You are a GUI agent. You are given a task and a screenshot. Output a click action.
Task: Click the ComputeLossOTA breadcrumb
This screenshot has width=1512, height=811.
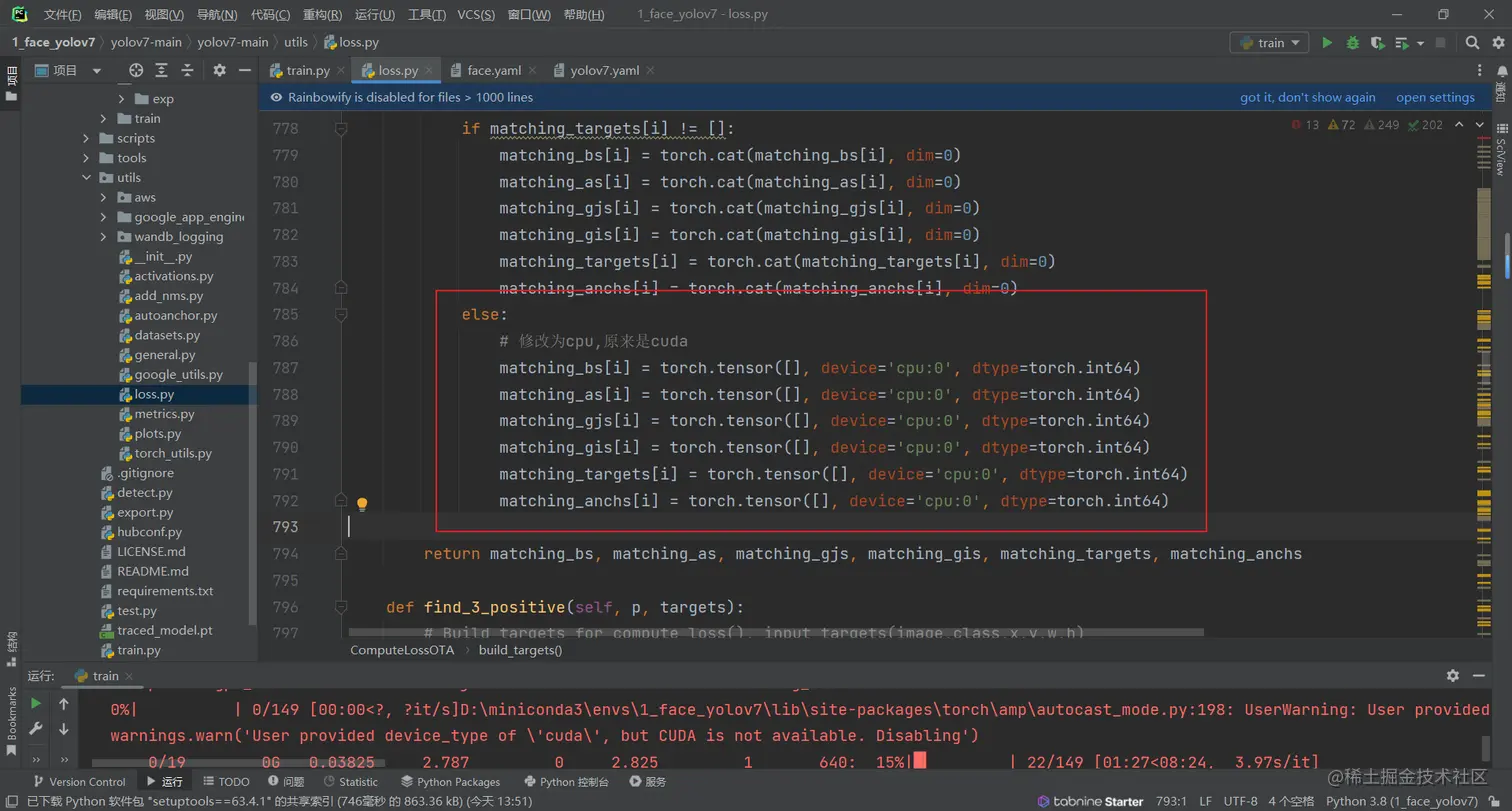tap(402, 649)
